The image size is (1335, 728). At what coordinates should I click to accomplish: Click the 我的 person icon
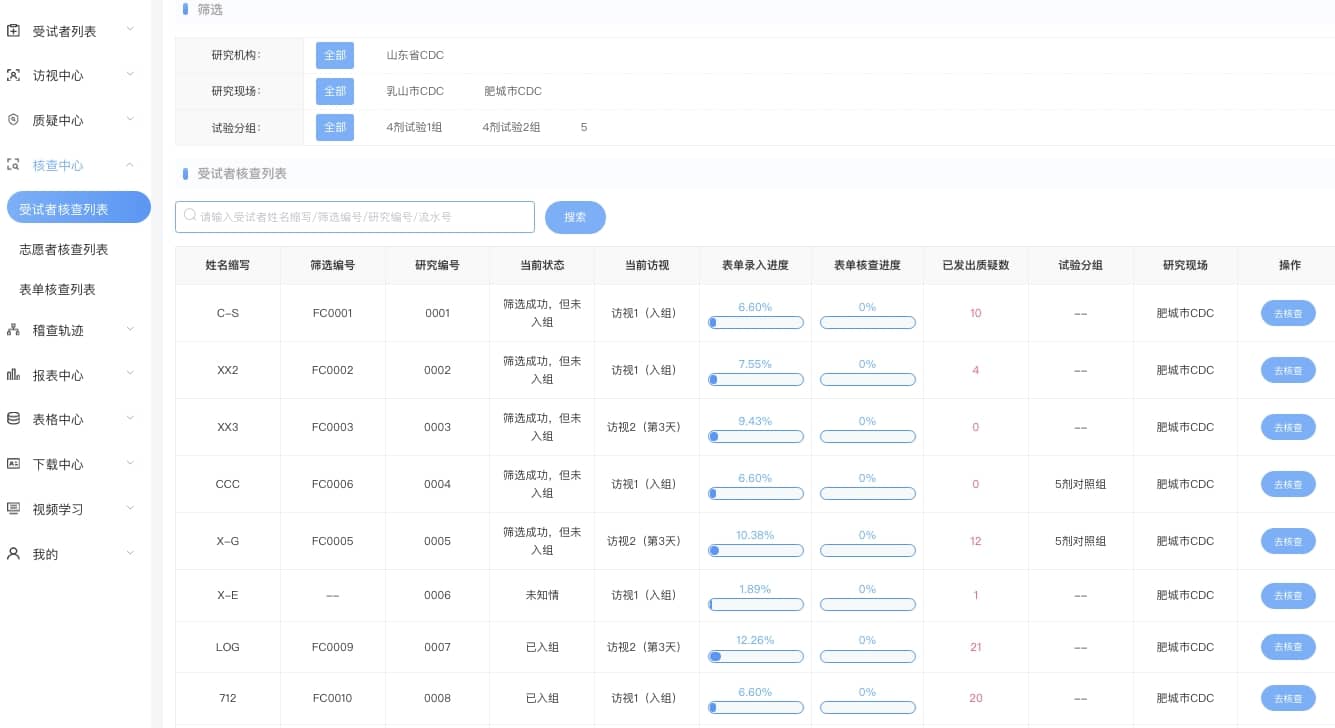[x=13, y=554]
